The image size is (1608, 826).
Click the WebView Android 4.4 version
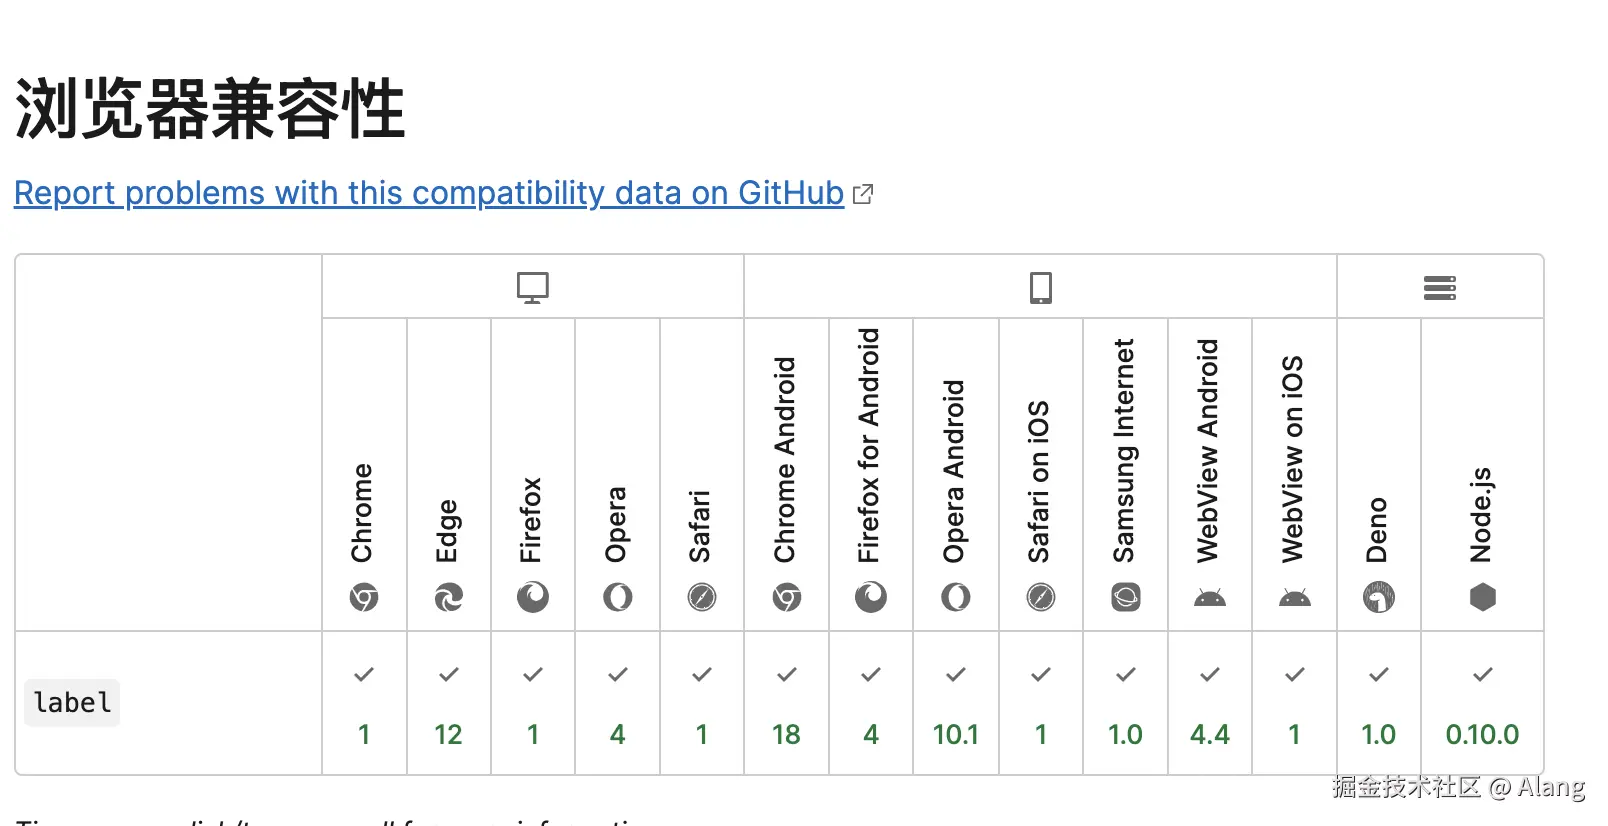(1210, 735)
